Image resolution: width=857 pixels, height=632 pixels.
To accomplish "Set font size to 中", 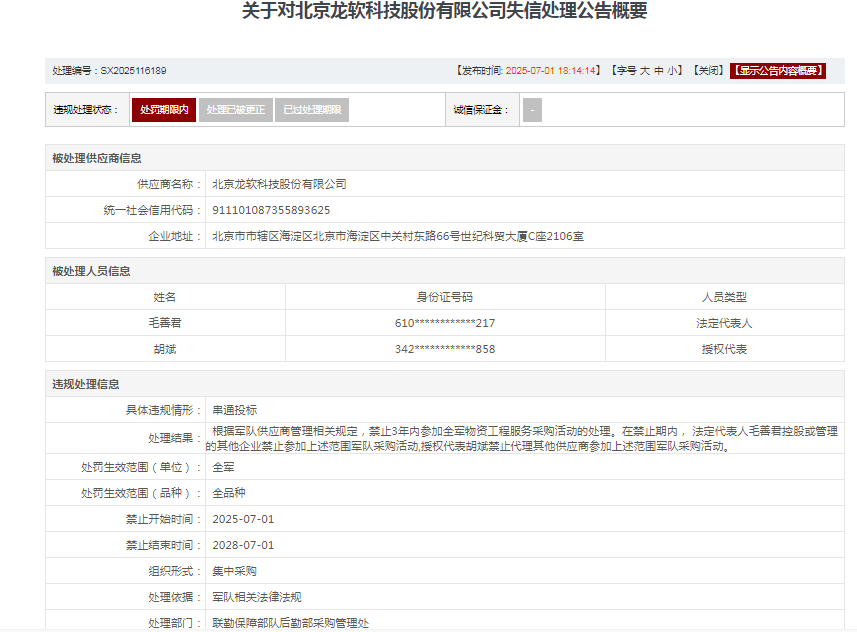I will [659, 71].
